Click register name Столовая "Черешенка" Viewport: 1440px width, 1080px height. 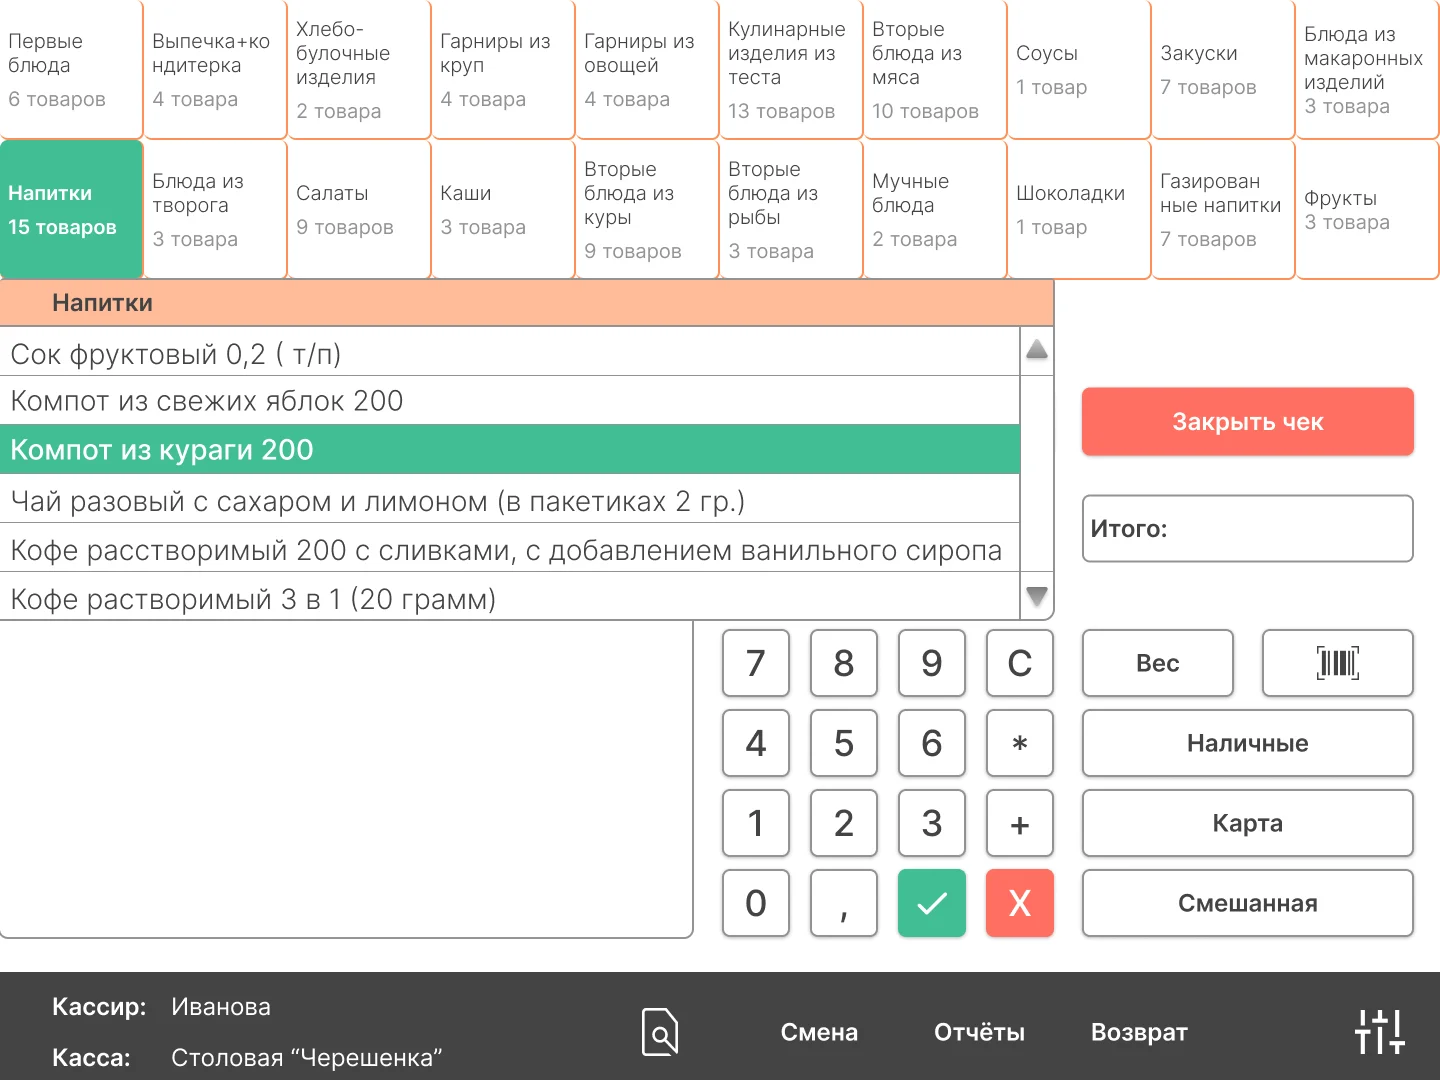307,1057
